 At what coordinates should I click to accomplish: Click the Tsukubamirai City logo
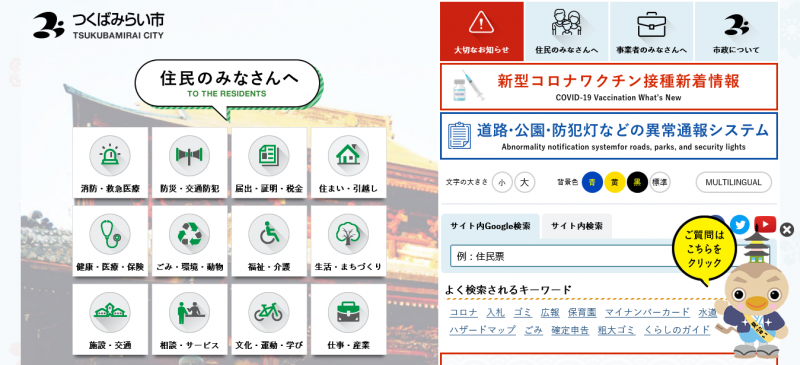click(99, 26)
